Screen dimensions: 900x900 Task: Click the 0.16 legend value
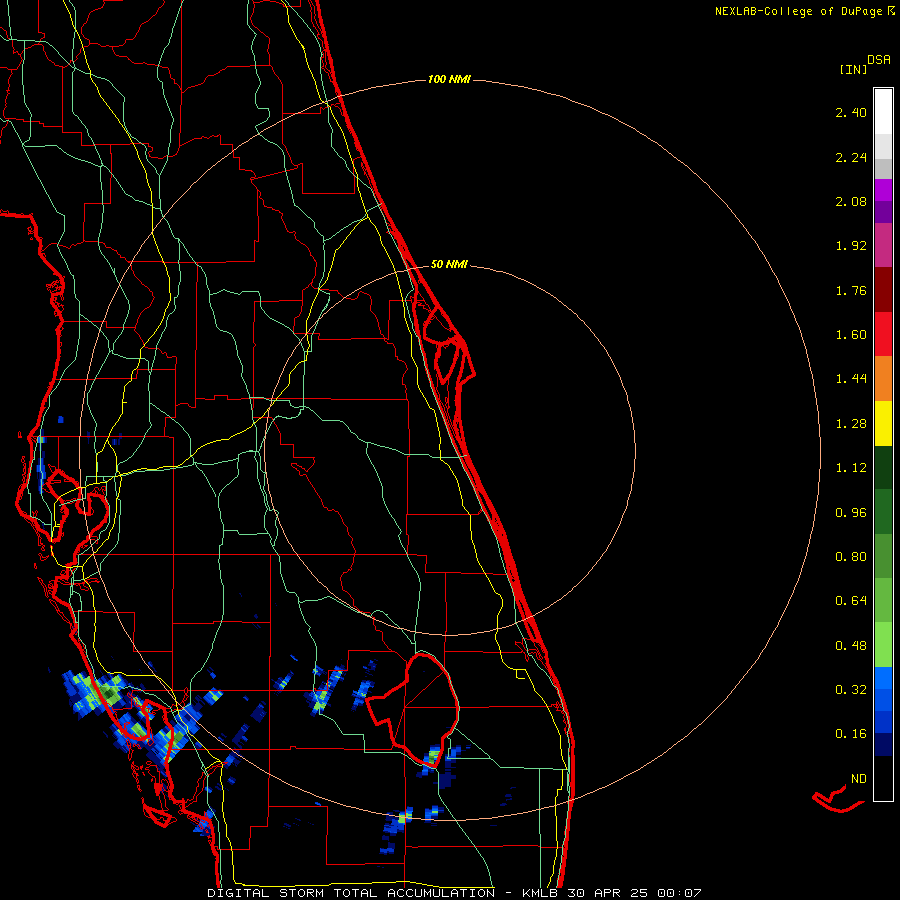pyautogui.click(x=851, y=734)
